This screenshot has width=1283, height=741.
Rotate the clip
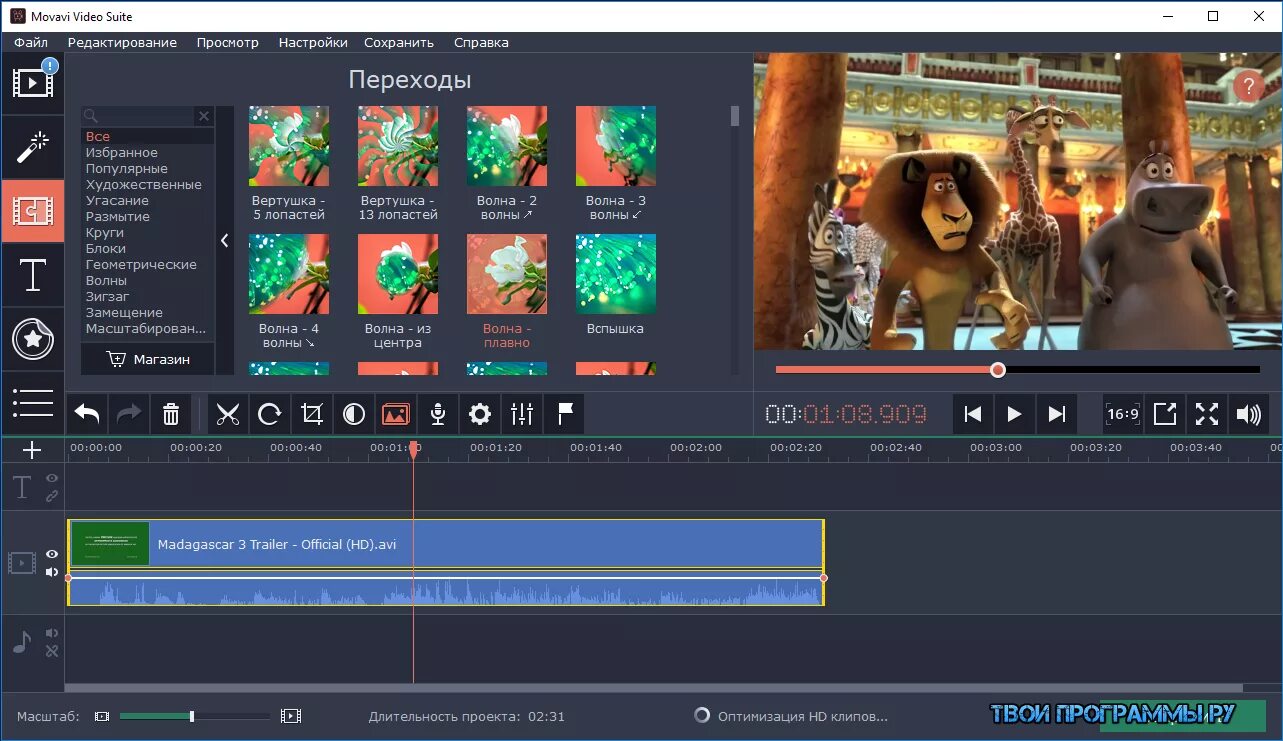click(270, 413)
